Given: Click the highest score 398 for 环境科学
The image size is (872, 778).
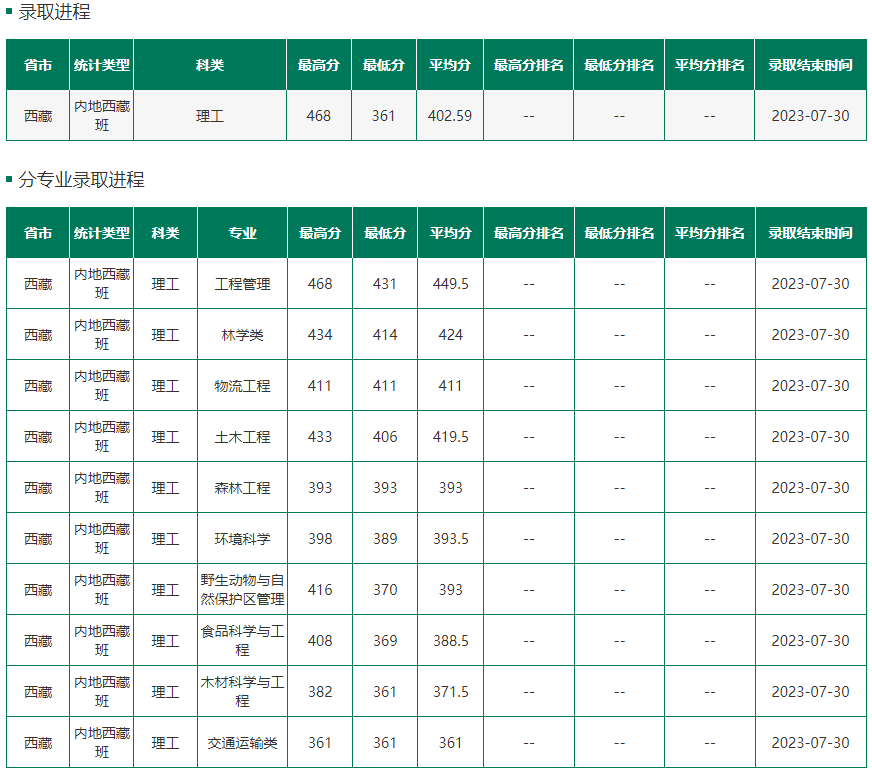Looking at the screenshot, I should coord(320,539).
